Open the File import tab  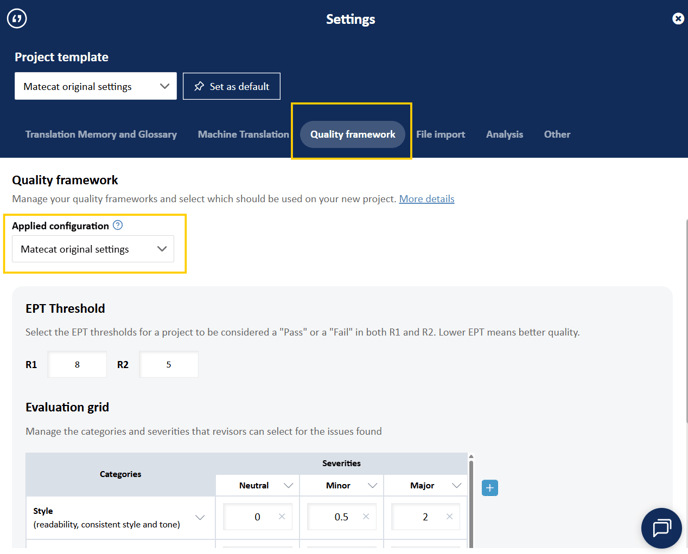(x=440, y=134)
